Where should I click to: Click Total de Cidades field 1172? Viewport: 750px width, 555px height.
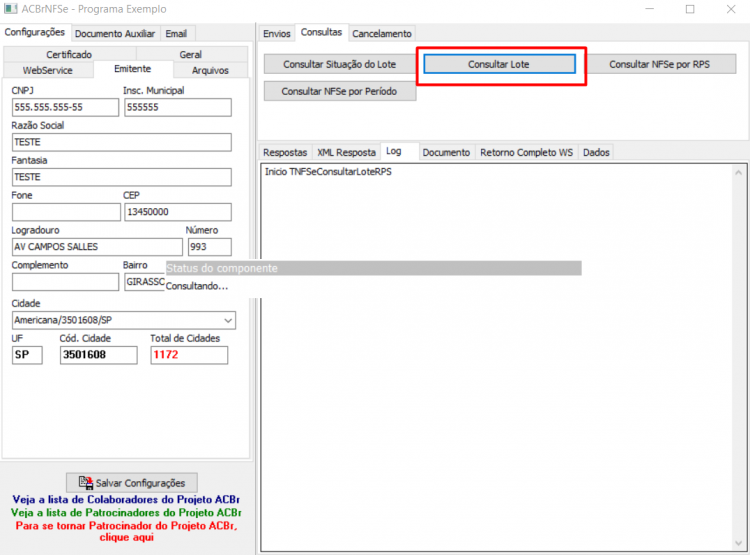coord(189,355)
